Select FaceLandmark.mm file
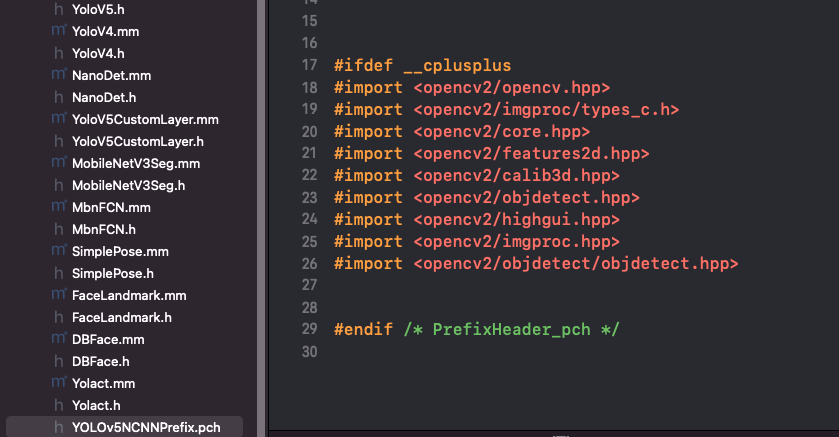 (129, 295)
